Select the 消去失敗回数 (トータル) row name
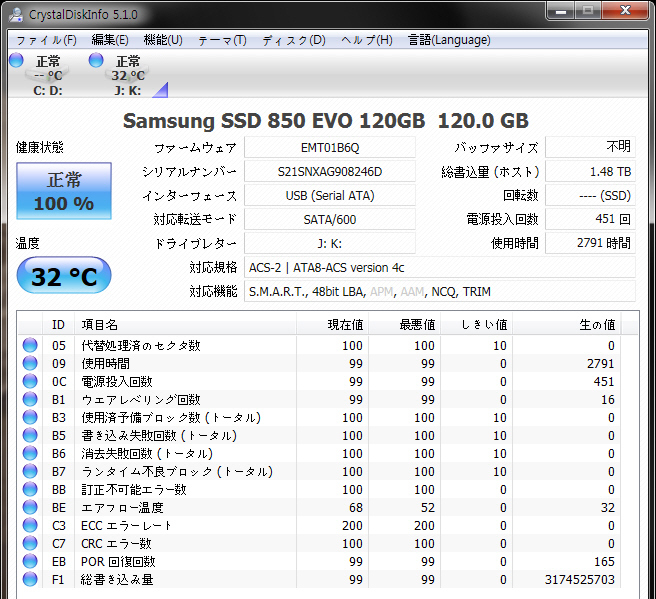656x599 pixels. click(147, 453)
